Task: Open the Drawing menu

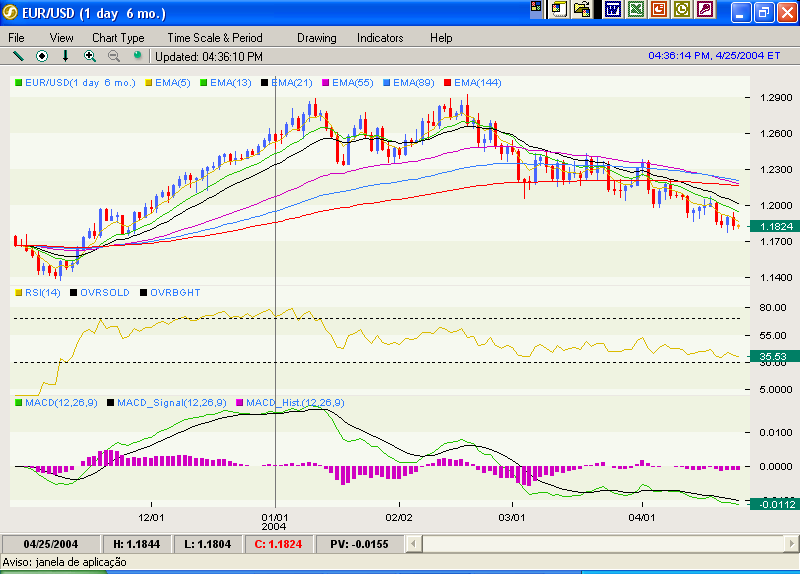Action: (317, 38)
